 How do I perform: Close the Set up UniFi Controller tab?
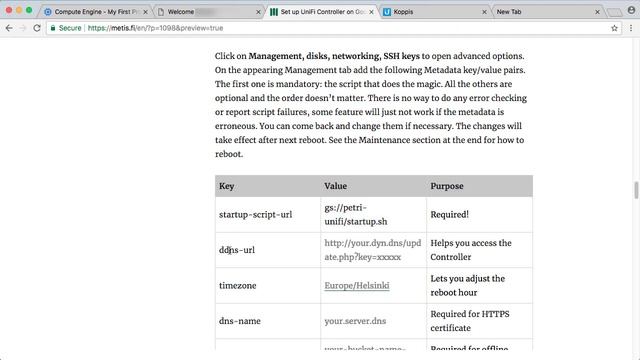pos(371,12)
